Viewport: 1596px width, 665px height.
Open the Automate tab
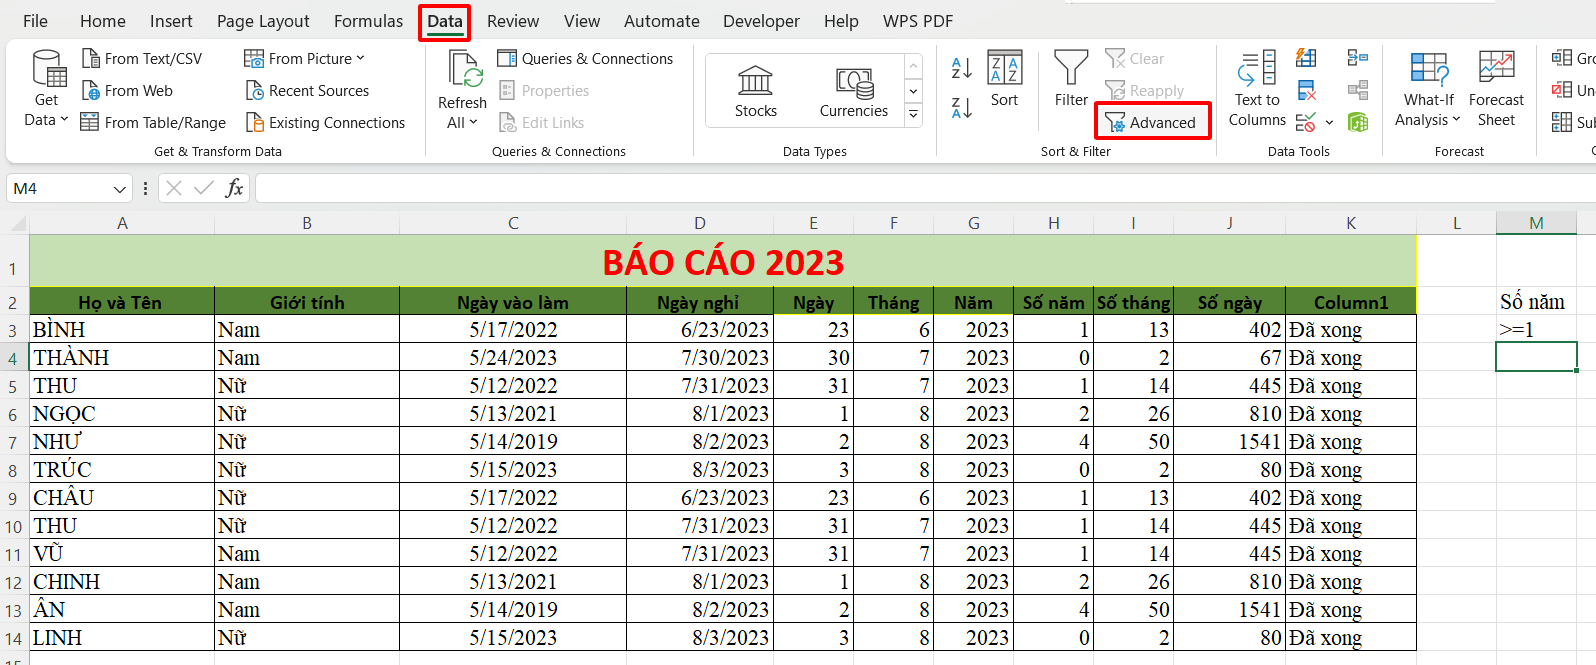pyautogui.click(x=662, y=21)
